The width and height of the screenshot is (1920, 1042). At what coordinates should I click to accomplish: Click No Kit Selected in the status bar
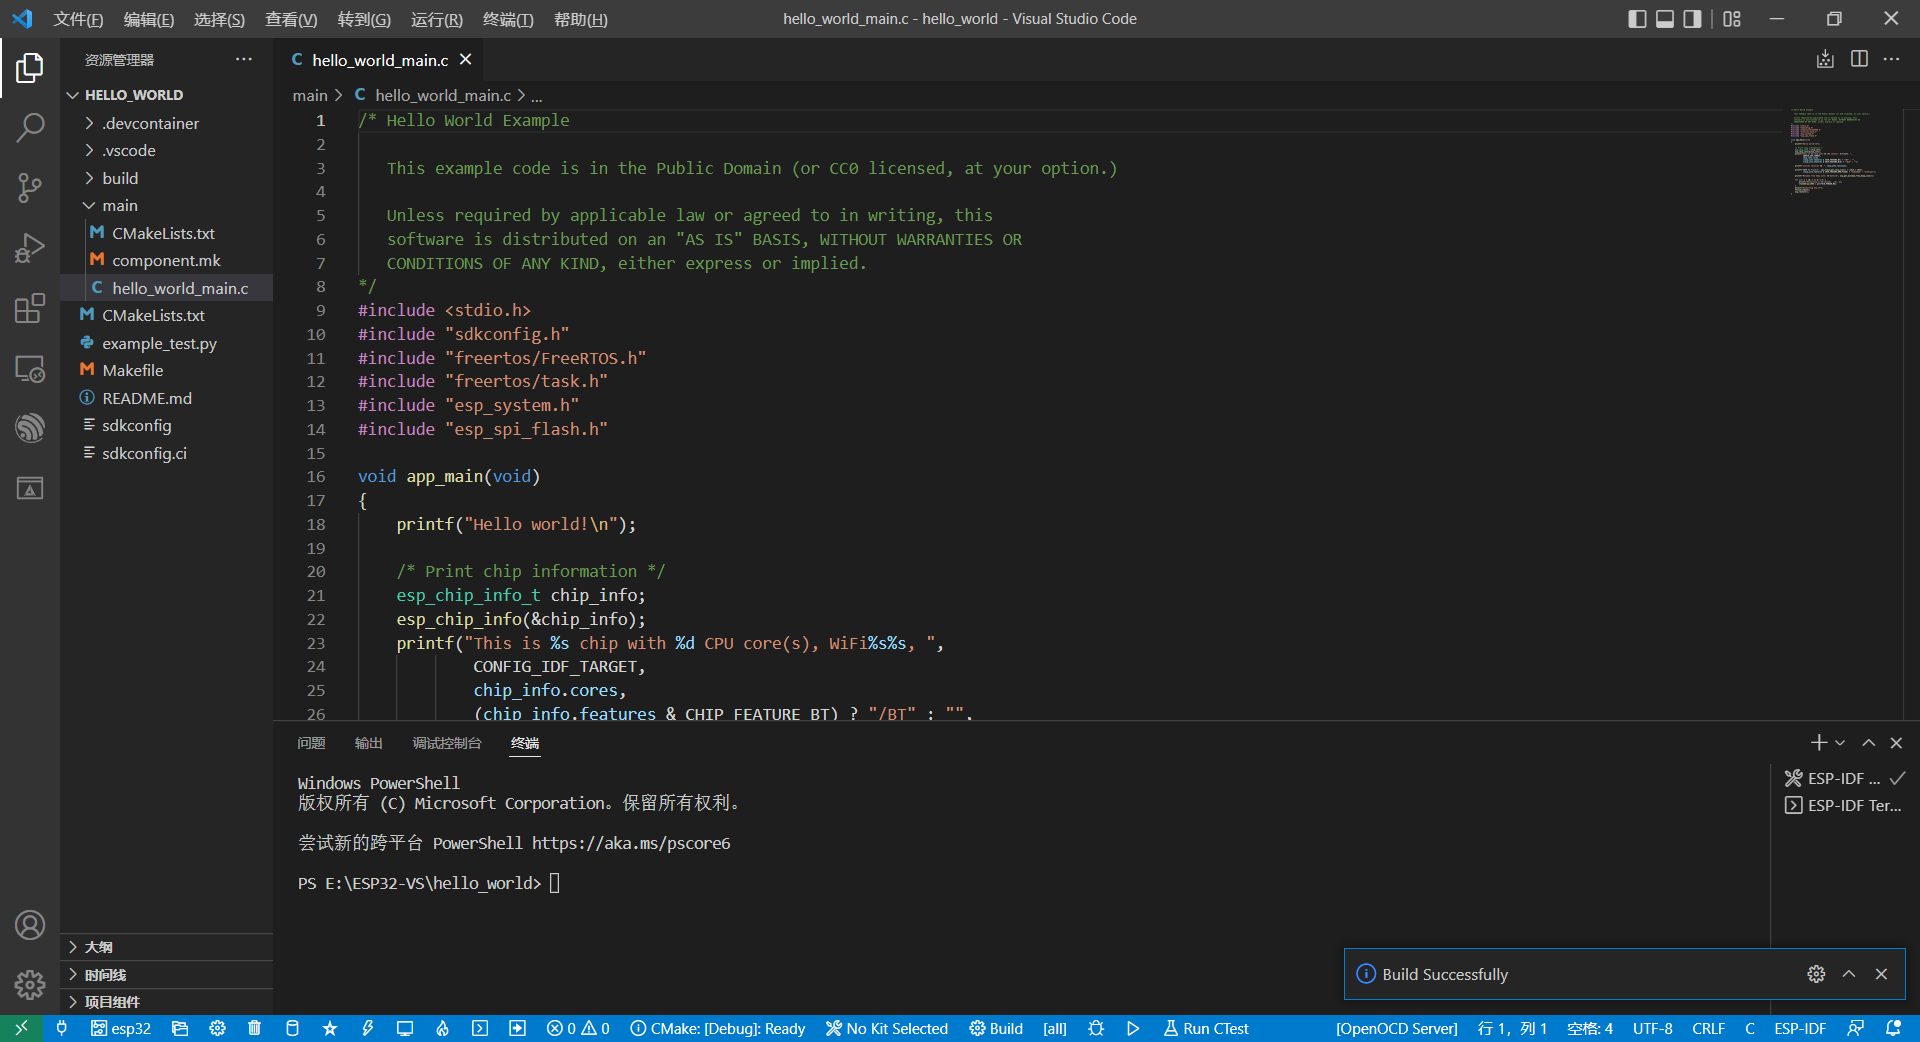pyautogui.click(x=886, y=1028)
